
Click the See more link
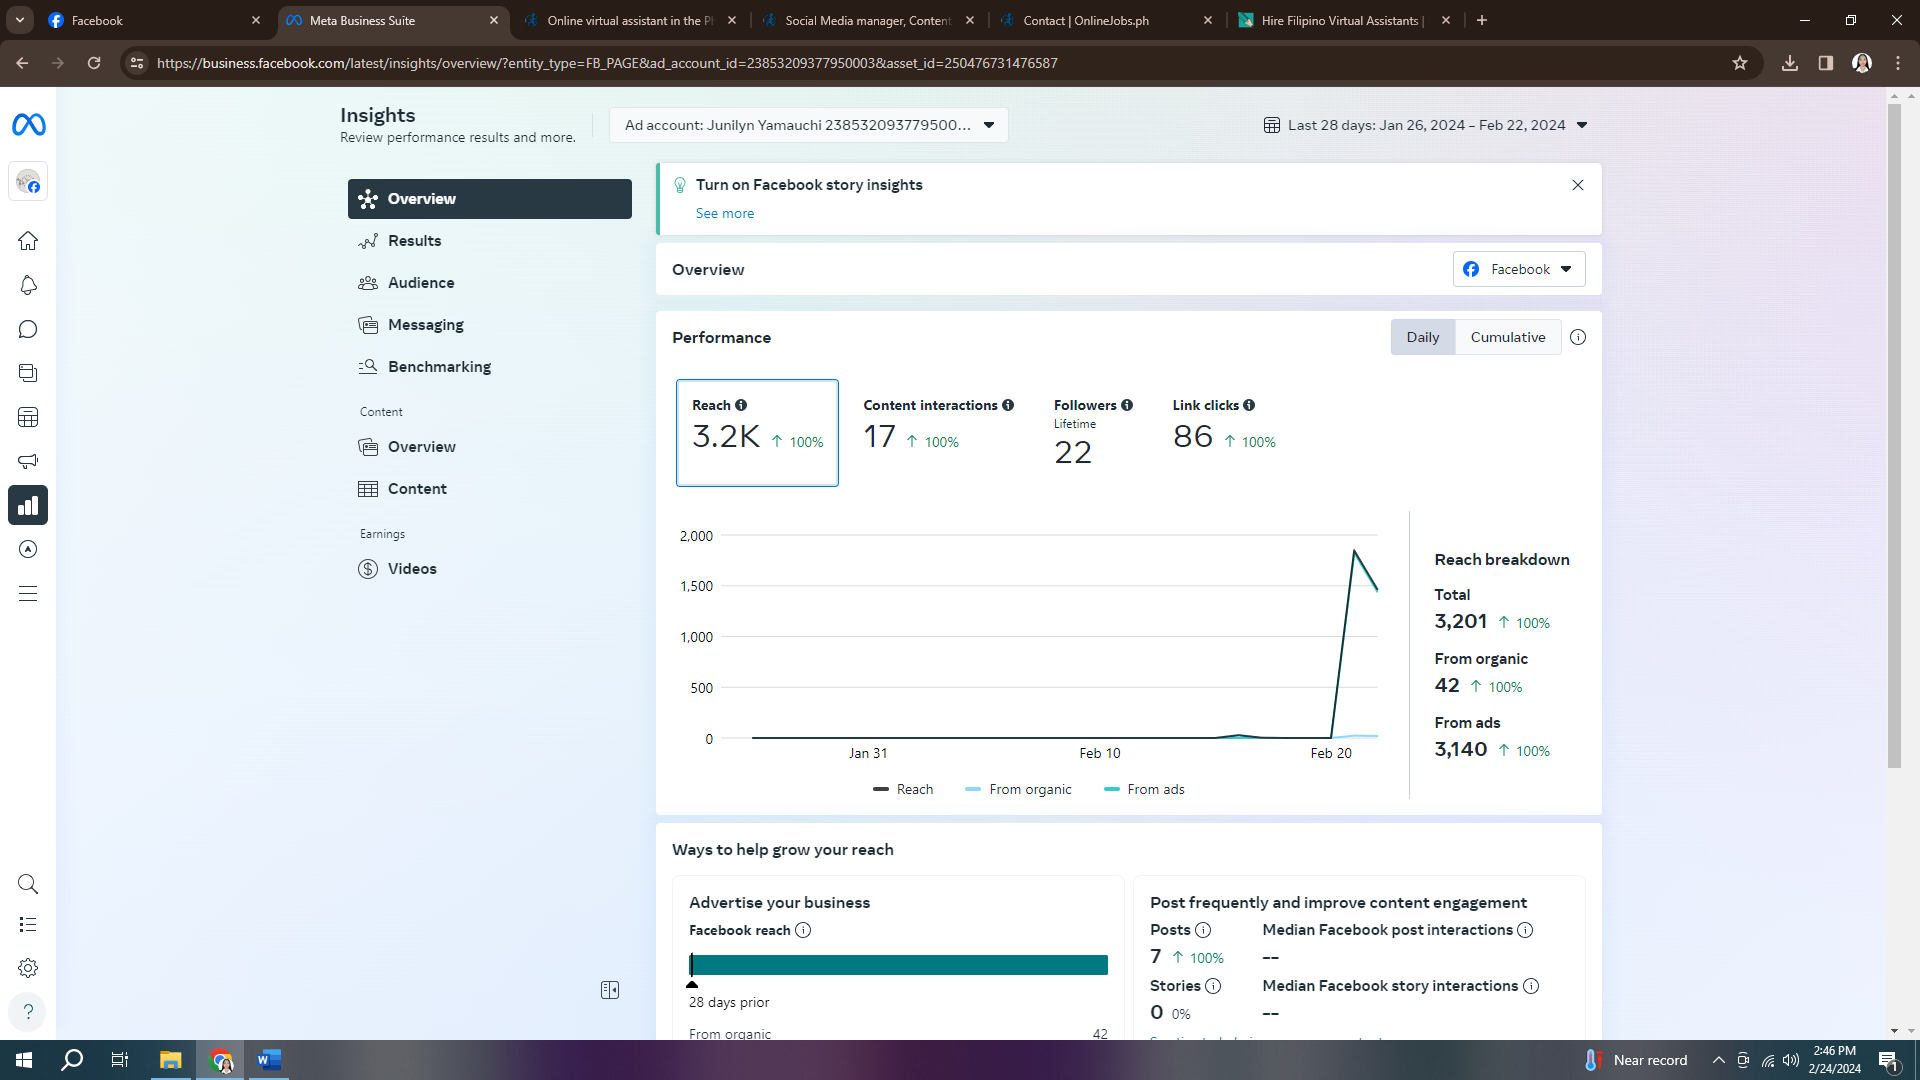(x=725, y=213)
